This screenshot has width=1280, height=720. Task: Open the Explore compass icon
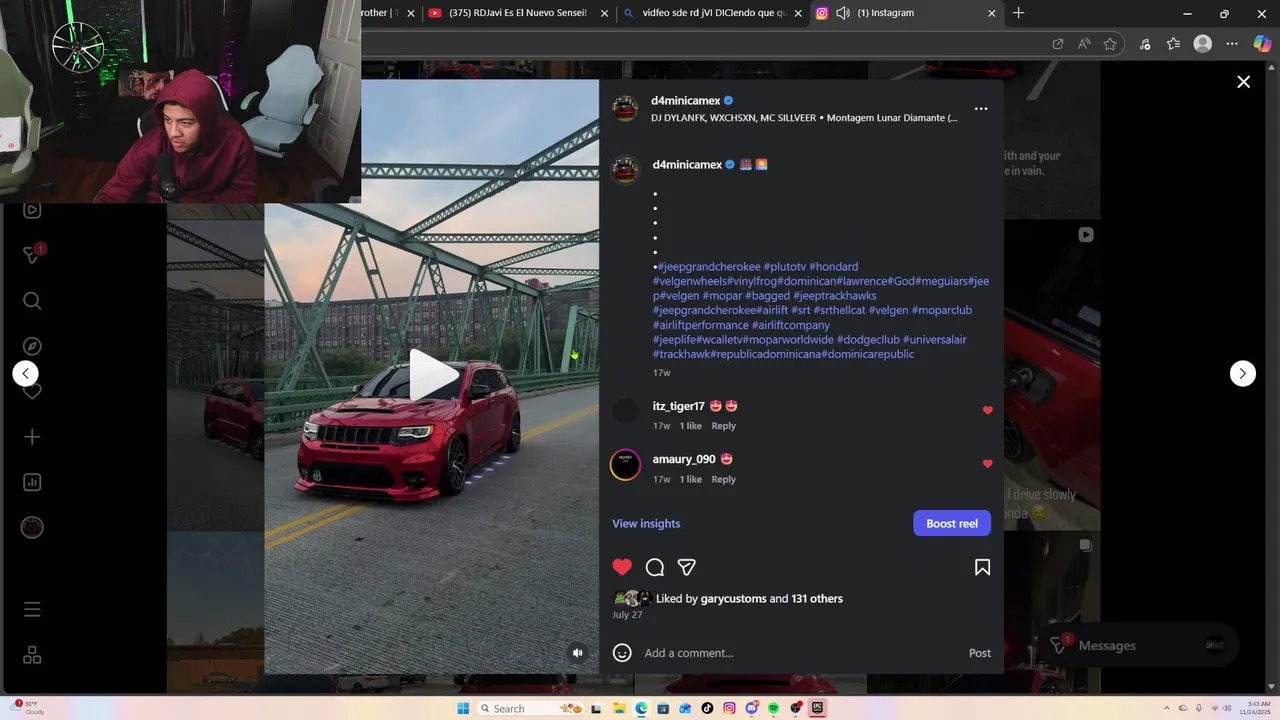pos(32,346)
